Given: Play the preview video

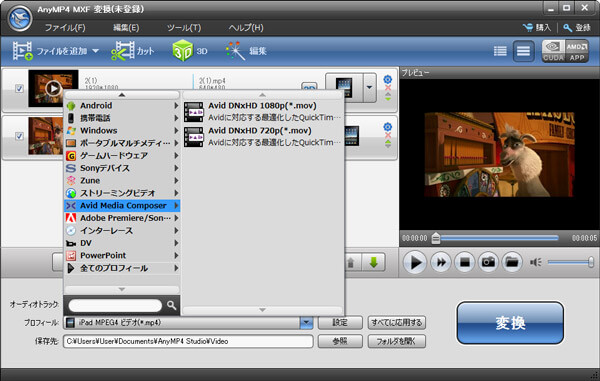Looking at the screenshot, I should (415, 262).
